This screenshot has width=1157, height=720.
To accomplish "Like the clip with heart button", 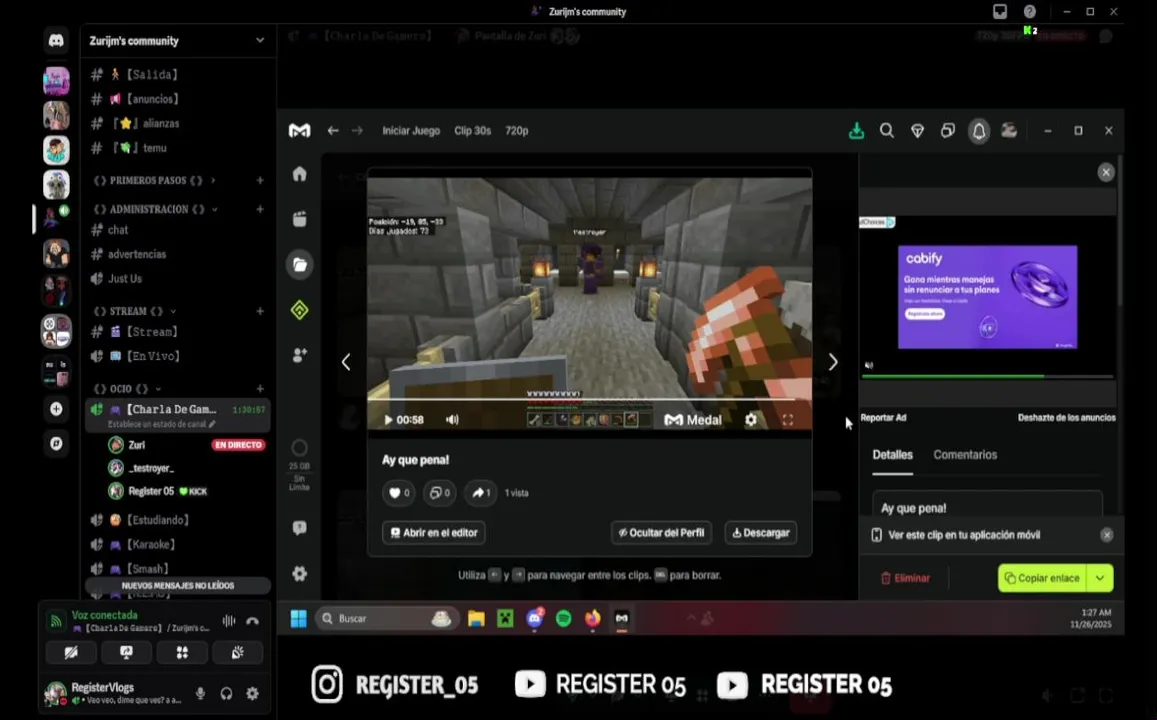I will tap(398, 493).
